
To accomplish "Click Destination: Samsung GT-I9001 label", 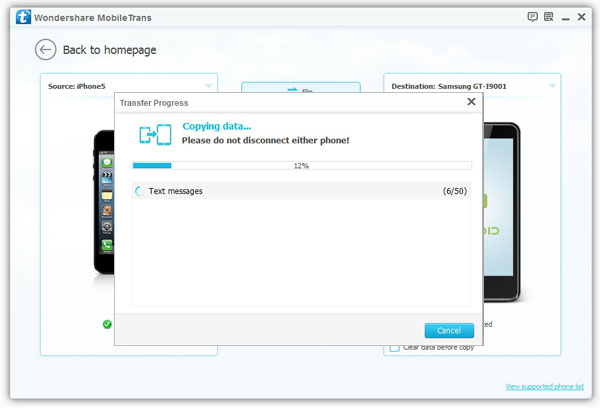I will pyautogui.click(x=449, y=86).
